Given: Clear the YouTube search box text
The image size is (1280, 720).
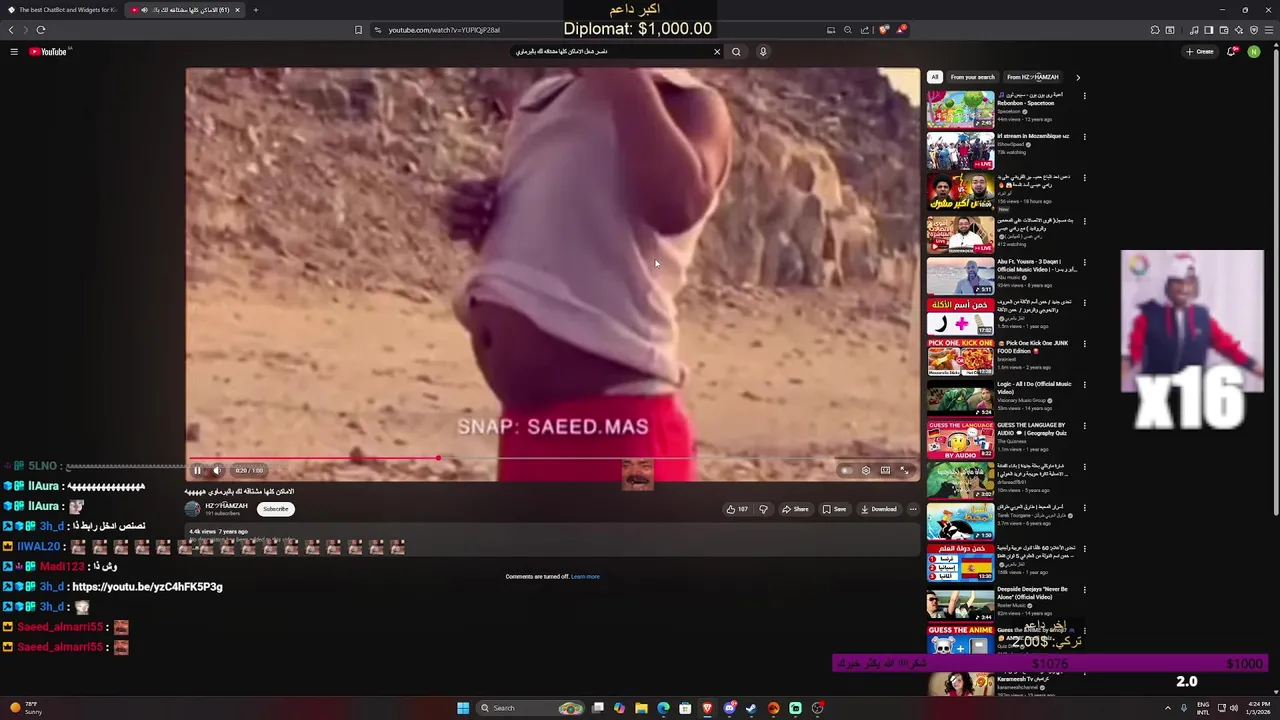Looking at the screenshot, I should click(x=717, y=52).
